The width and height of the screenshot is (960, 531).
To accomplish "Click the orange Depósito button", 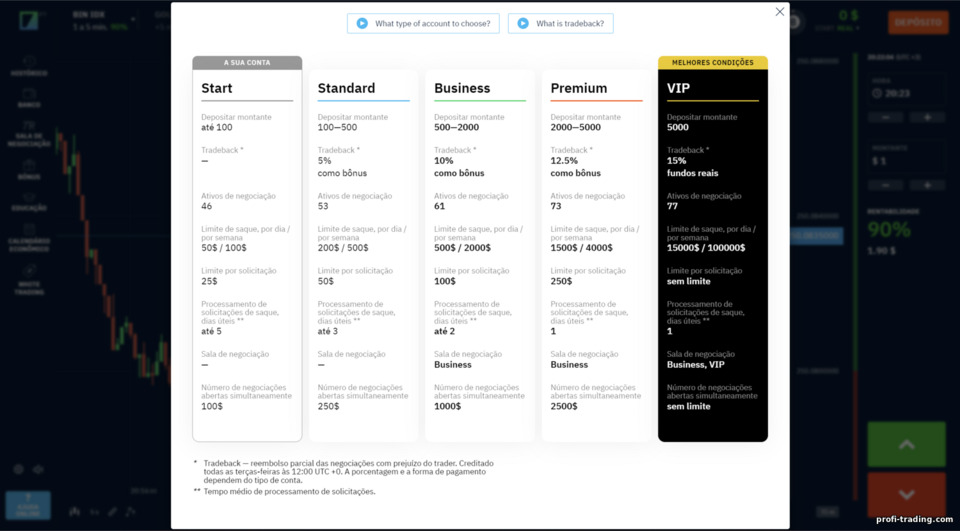I will coord(918,23).
